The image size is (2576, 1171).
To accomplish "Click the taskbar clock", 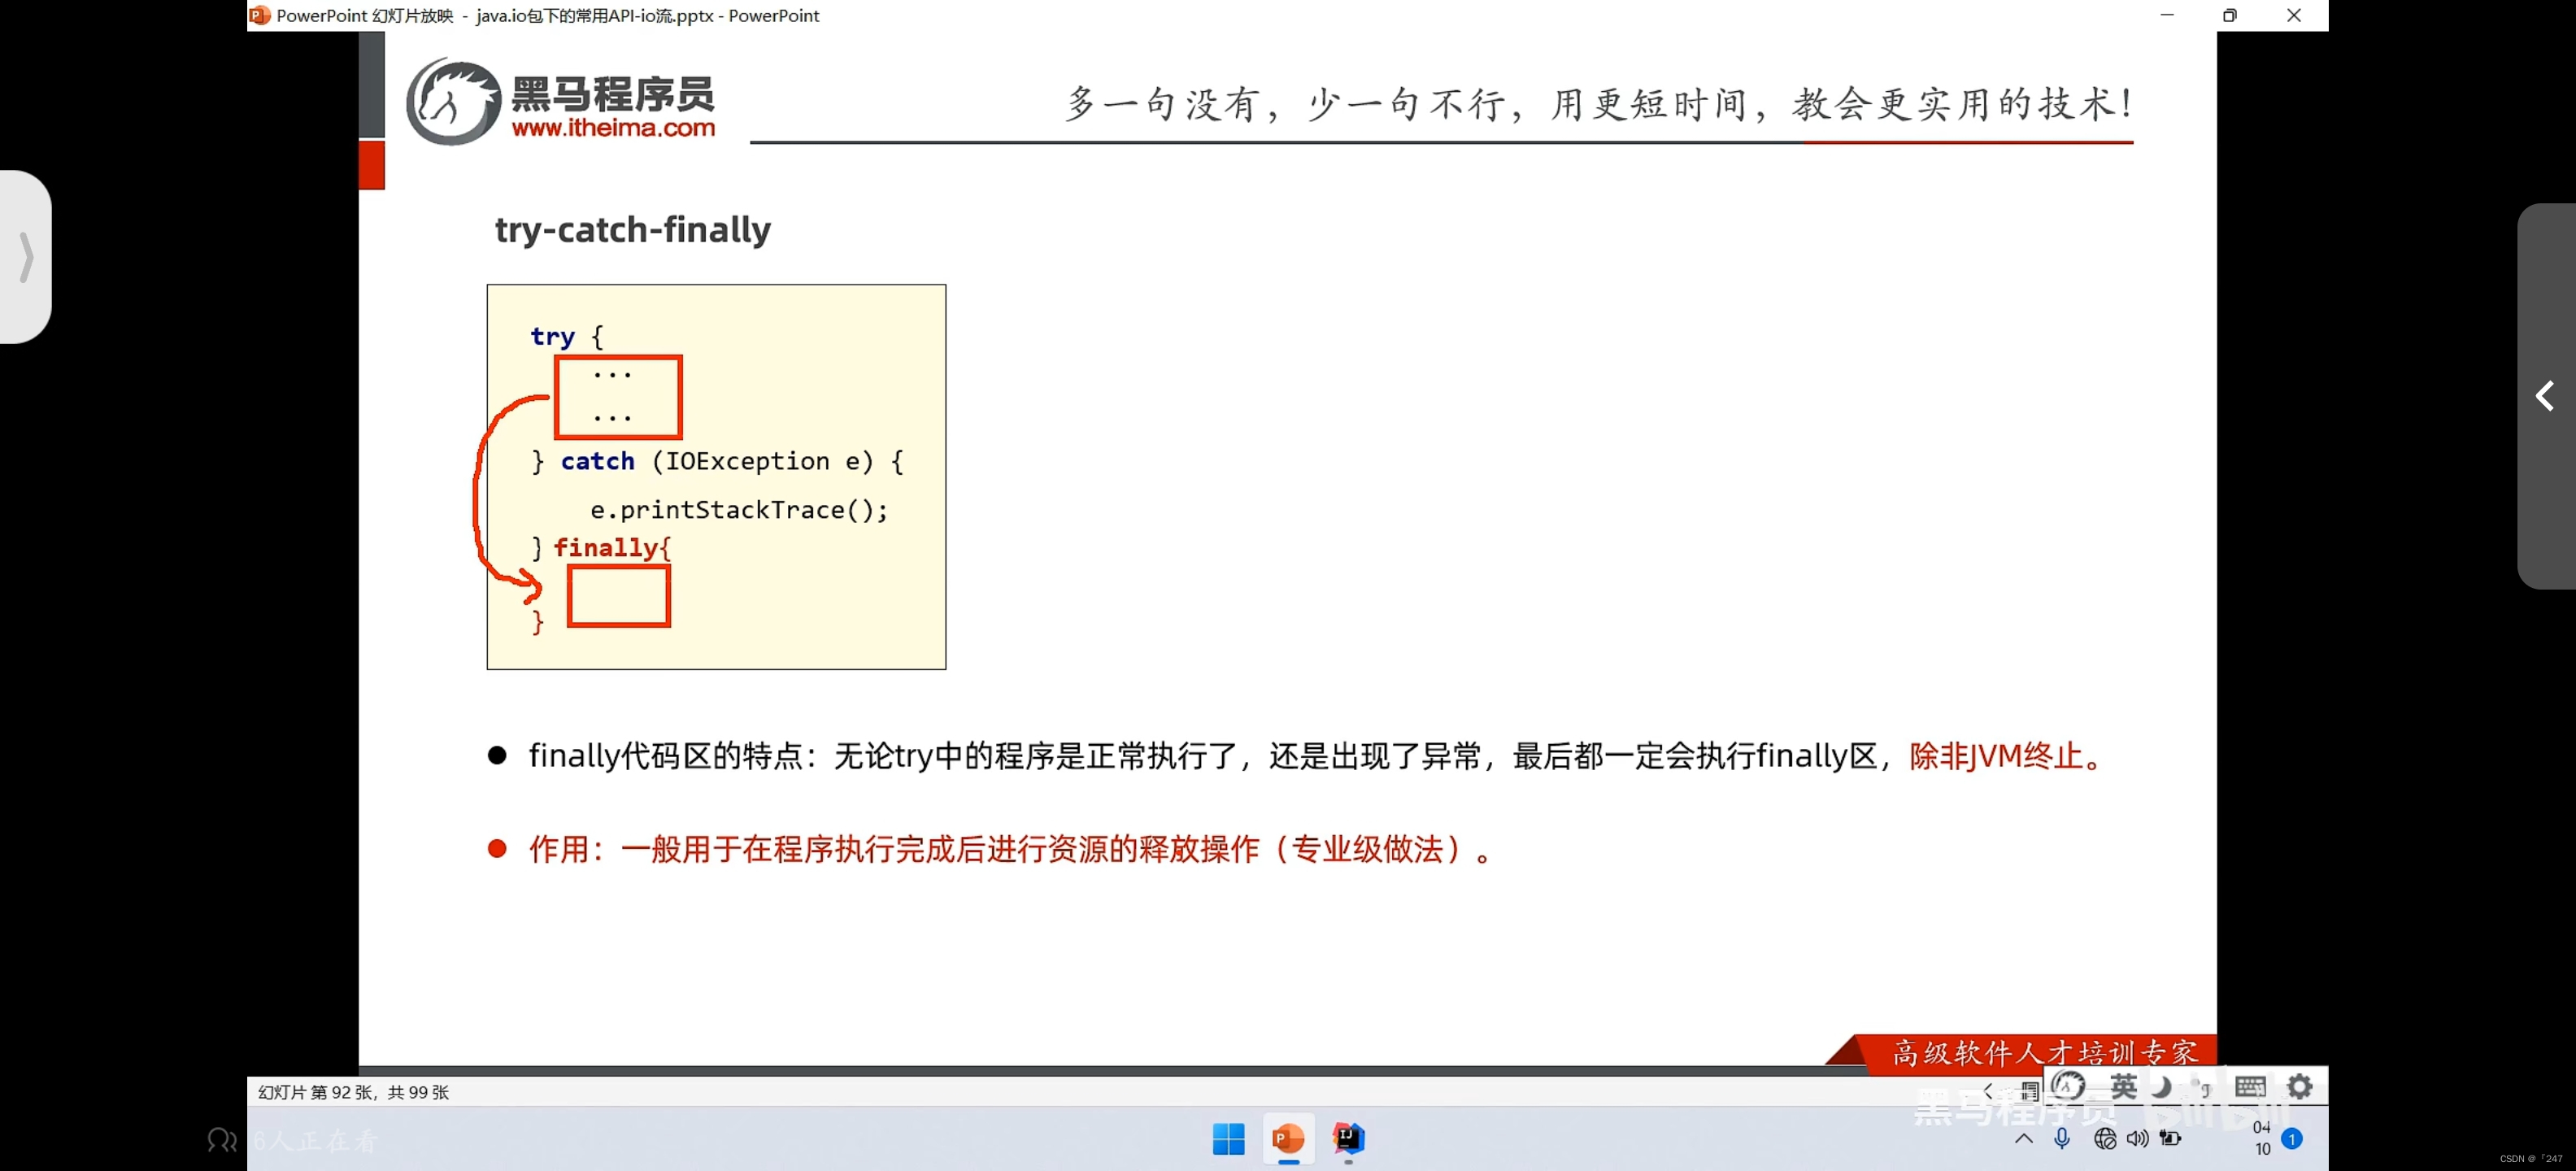I will pos(2262,1138).
